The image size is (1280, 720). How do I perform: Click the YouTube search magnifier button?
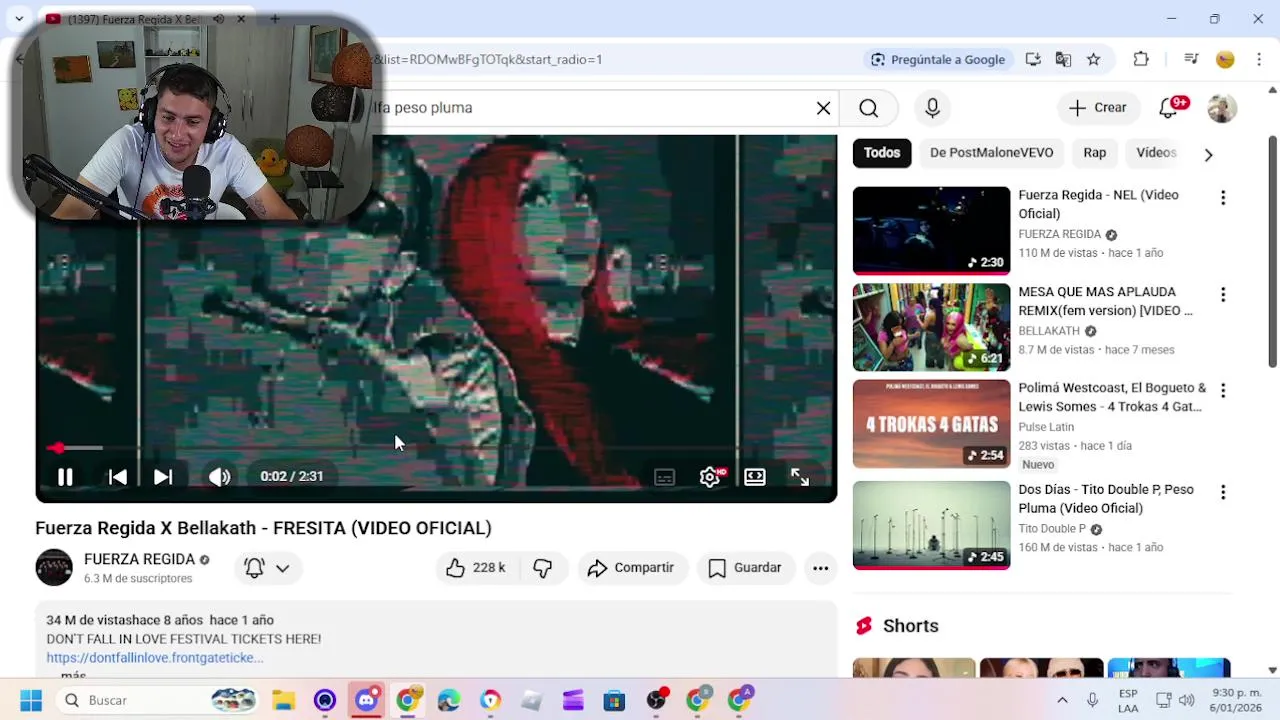point(868,108)
